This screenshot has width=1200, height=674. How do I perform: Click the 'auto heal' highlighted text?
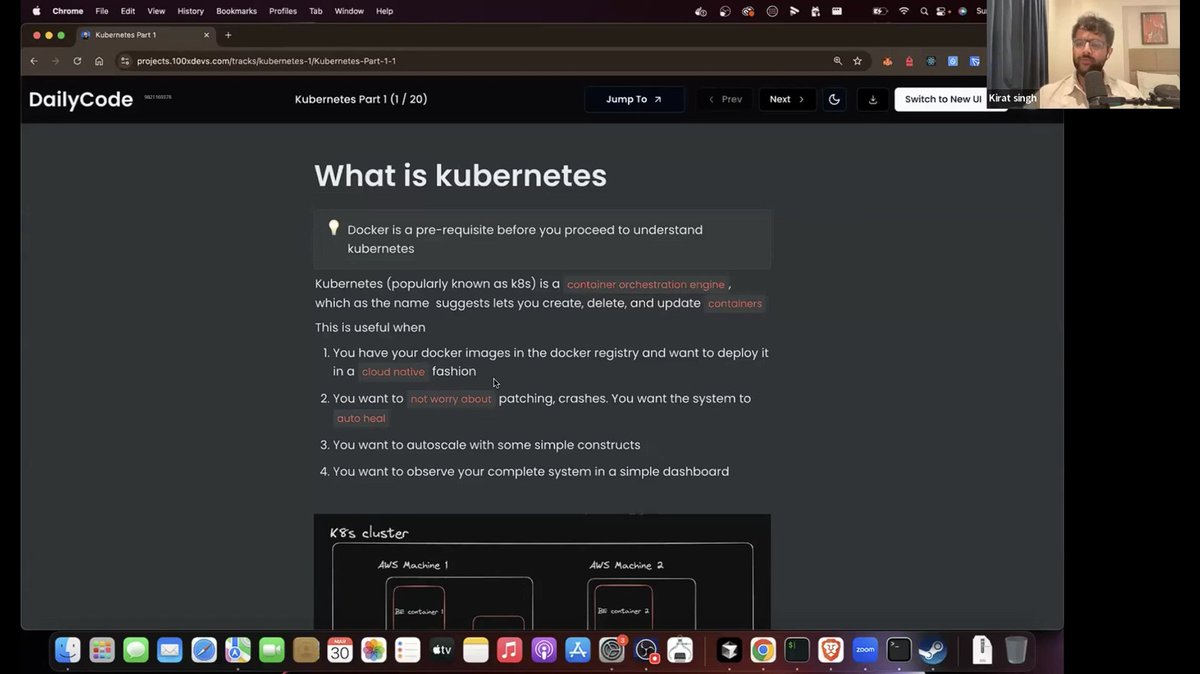click(361, 419)
